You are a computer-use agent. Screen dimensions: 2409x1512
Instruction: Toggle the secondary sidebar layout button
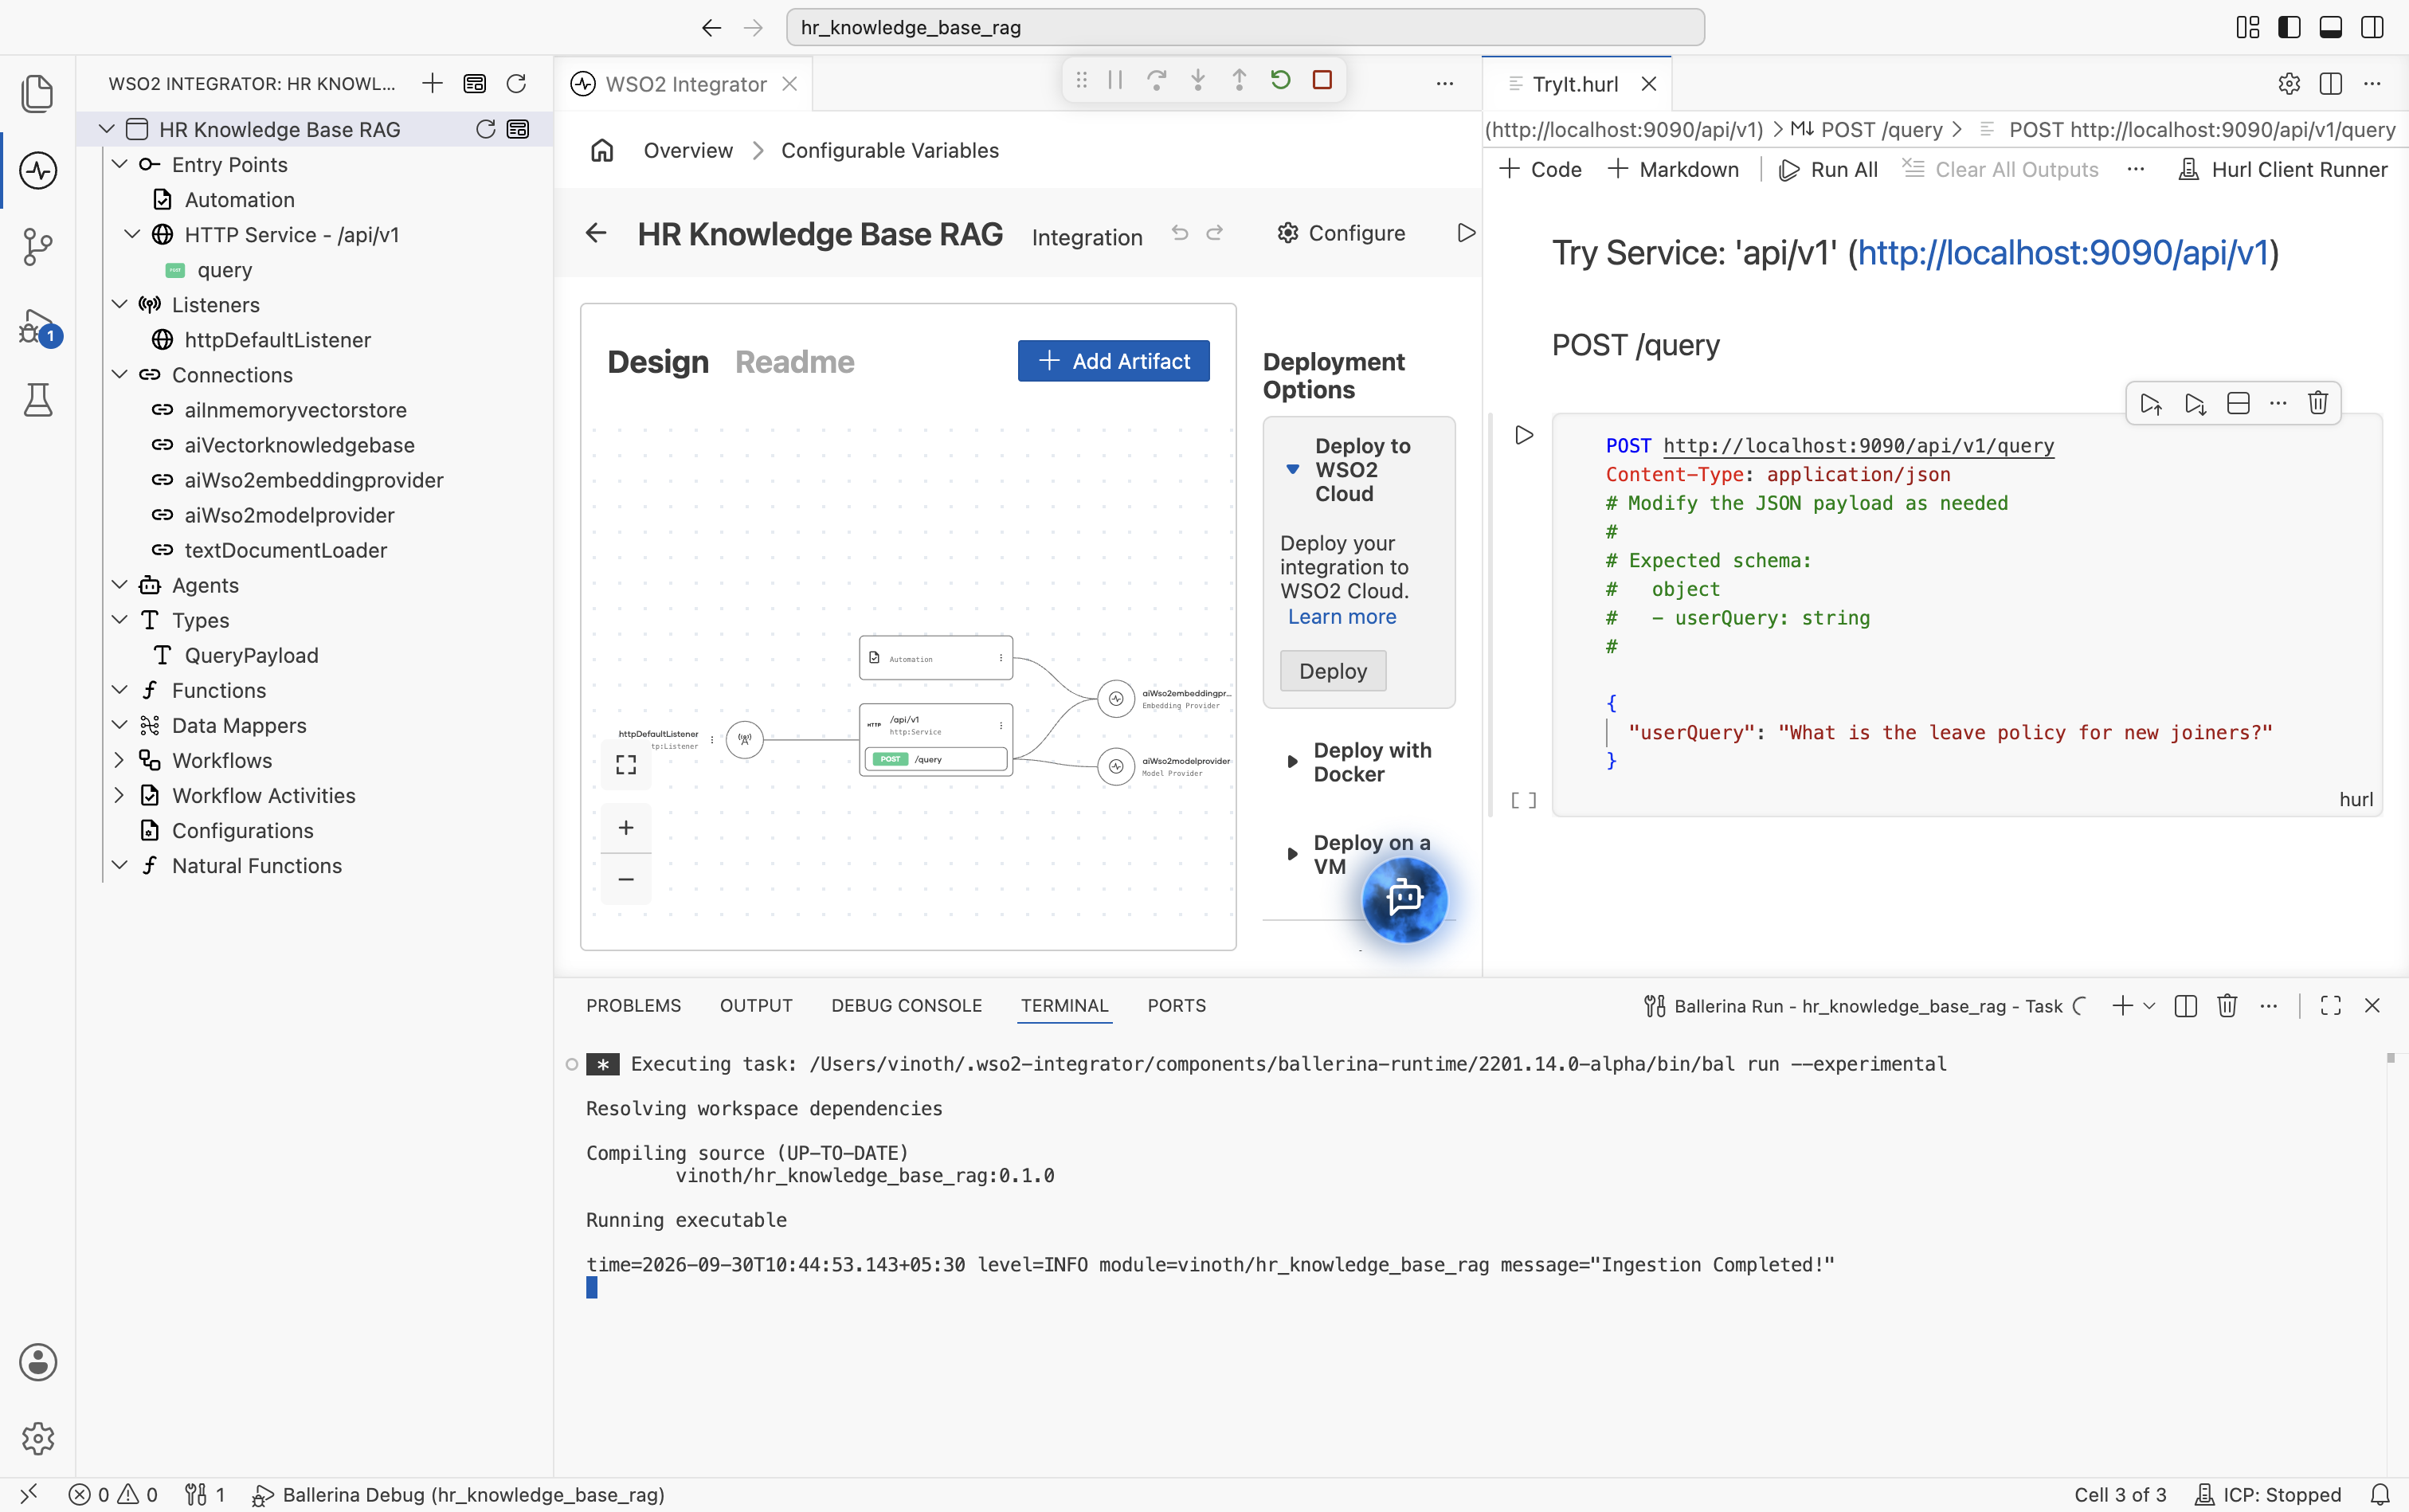pos(2371,27)
